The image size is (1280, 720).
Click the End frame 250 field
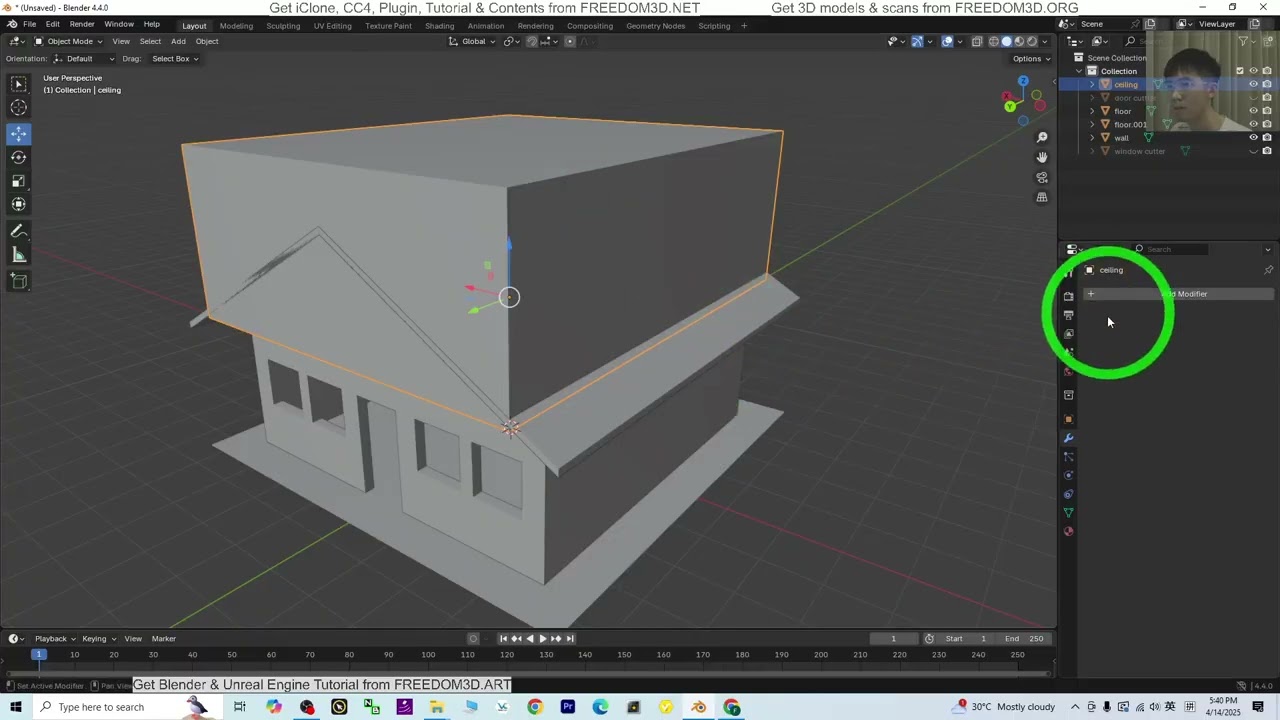(x=1025, y=639)
